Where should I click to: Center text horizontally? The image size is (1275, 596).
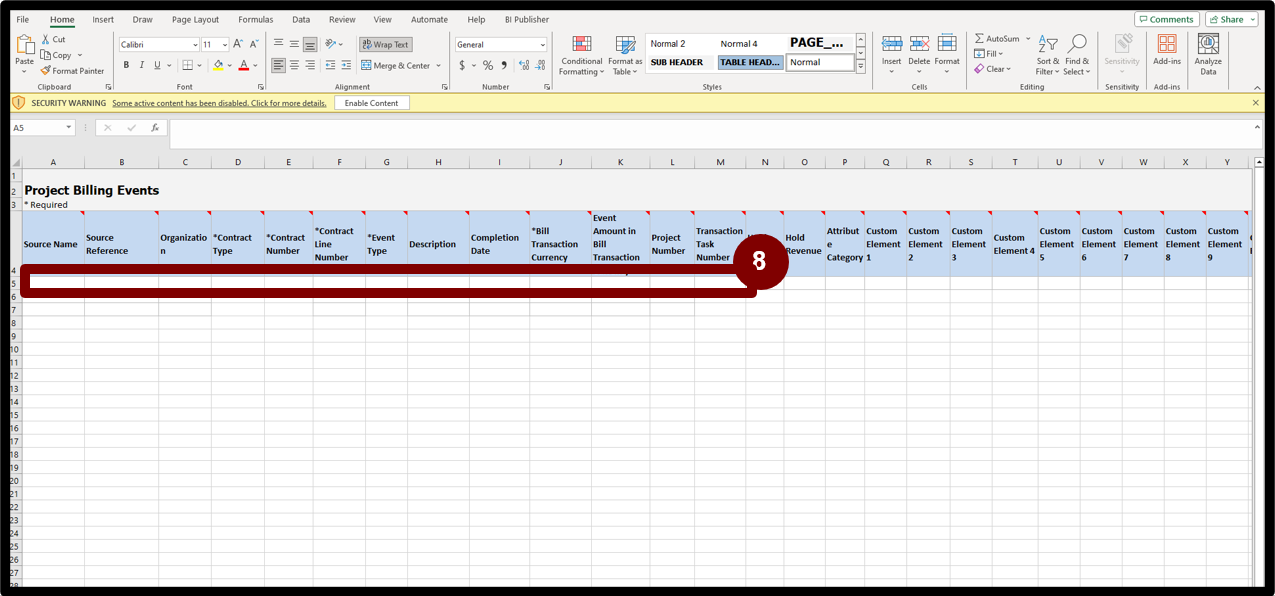[294, 65]
